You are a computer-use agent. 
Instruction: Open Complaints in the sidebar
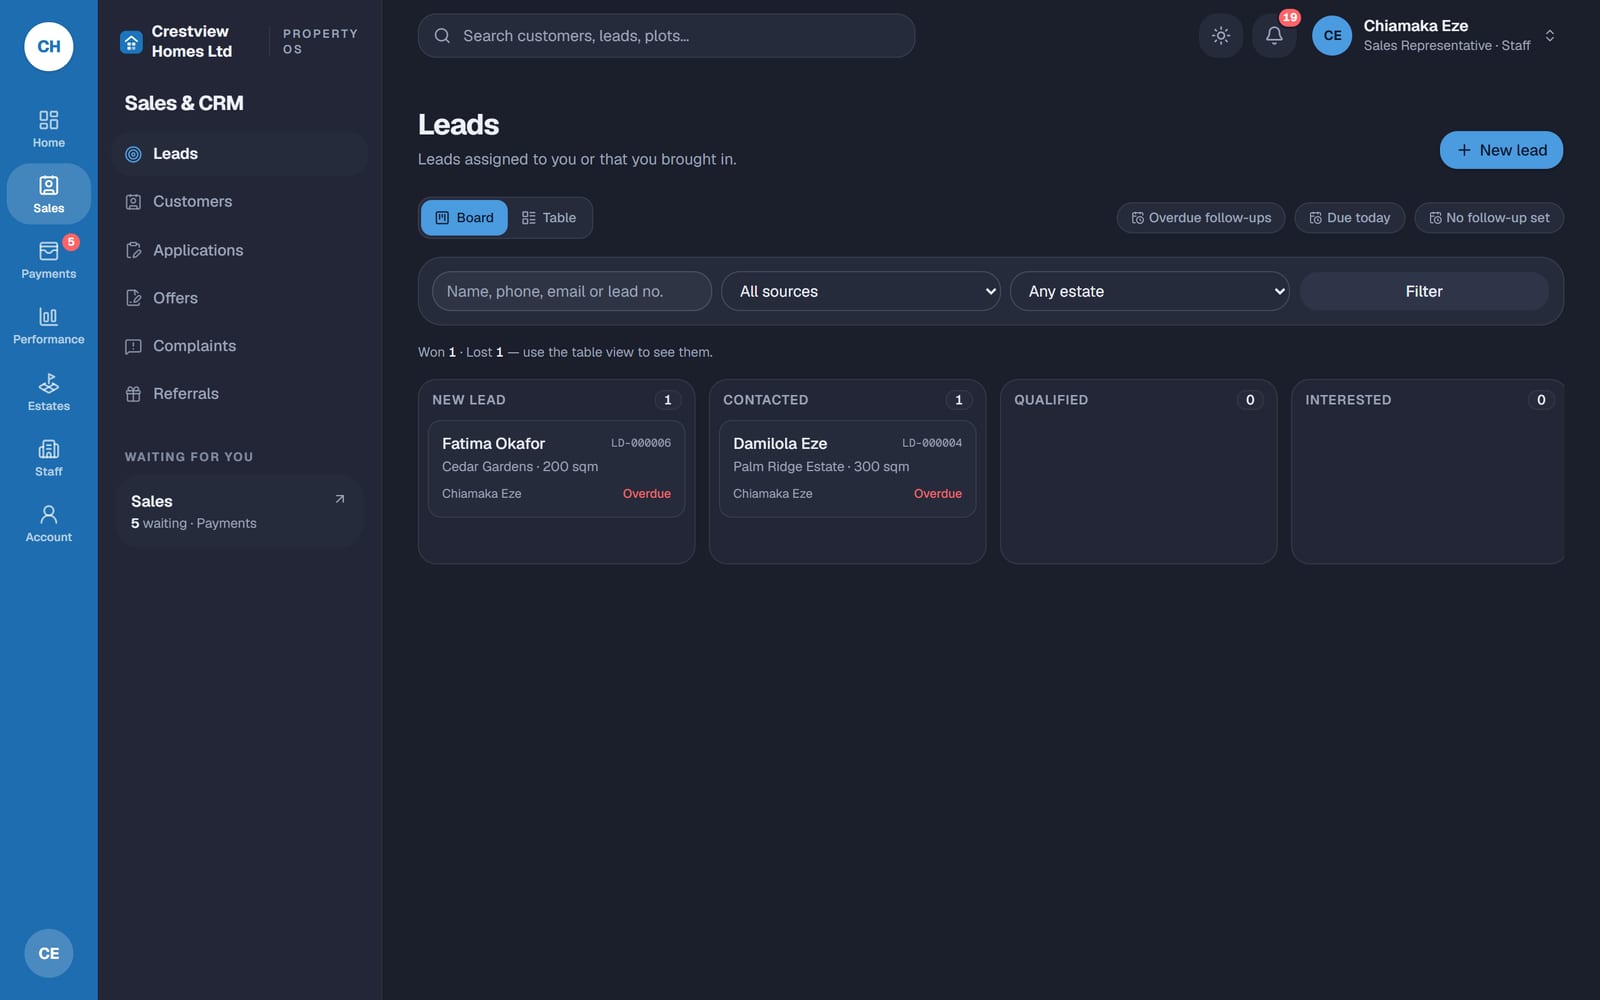pos(240,346)
